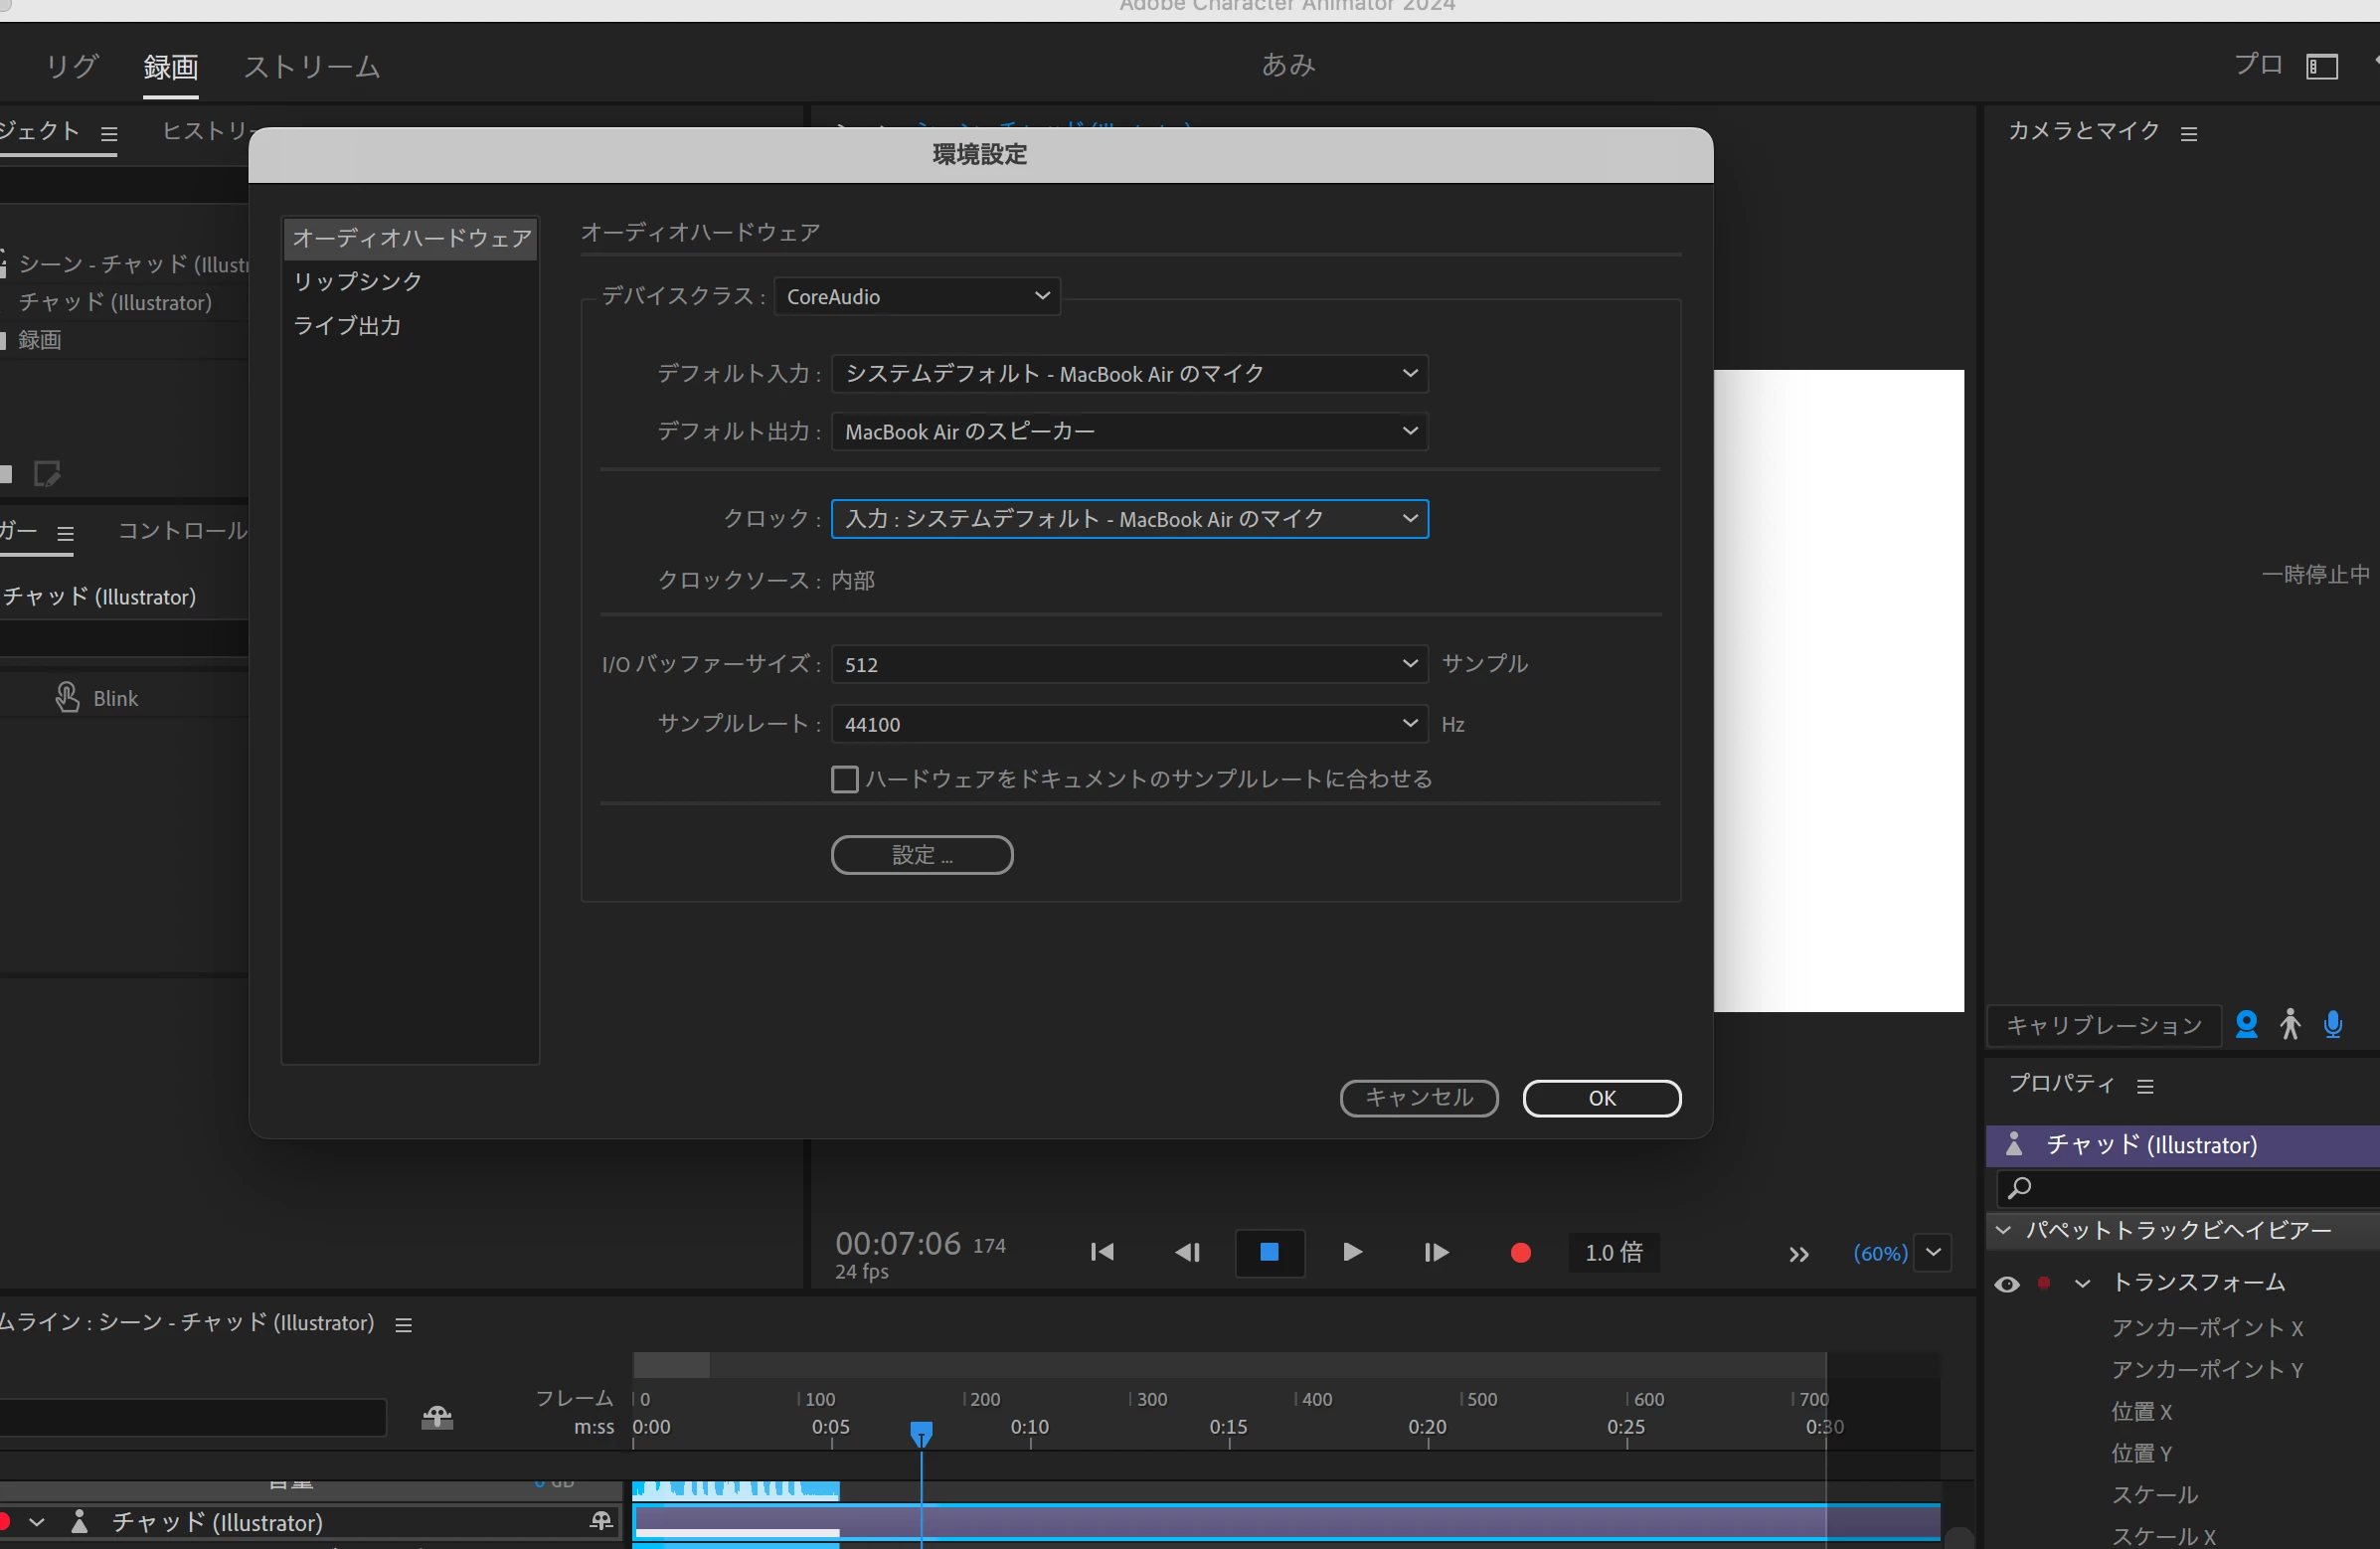This screenshot has width=2380, height=1549.
Task: Click the body tracking icon
Action: pyautogui.click(x=2290, y=1024)
